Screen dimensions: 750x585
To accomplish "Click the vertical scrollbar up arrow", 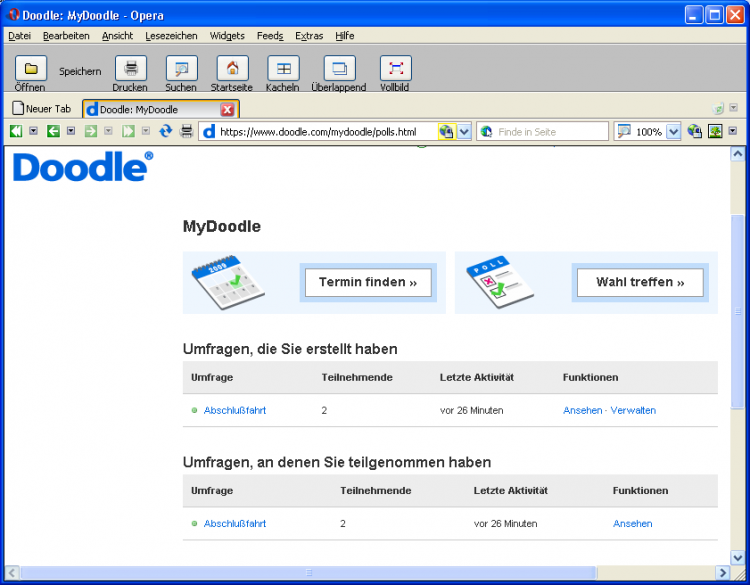I will [738, 154].
